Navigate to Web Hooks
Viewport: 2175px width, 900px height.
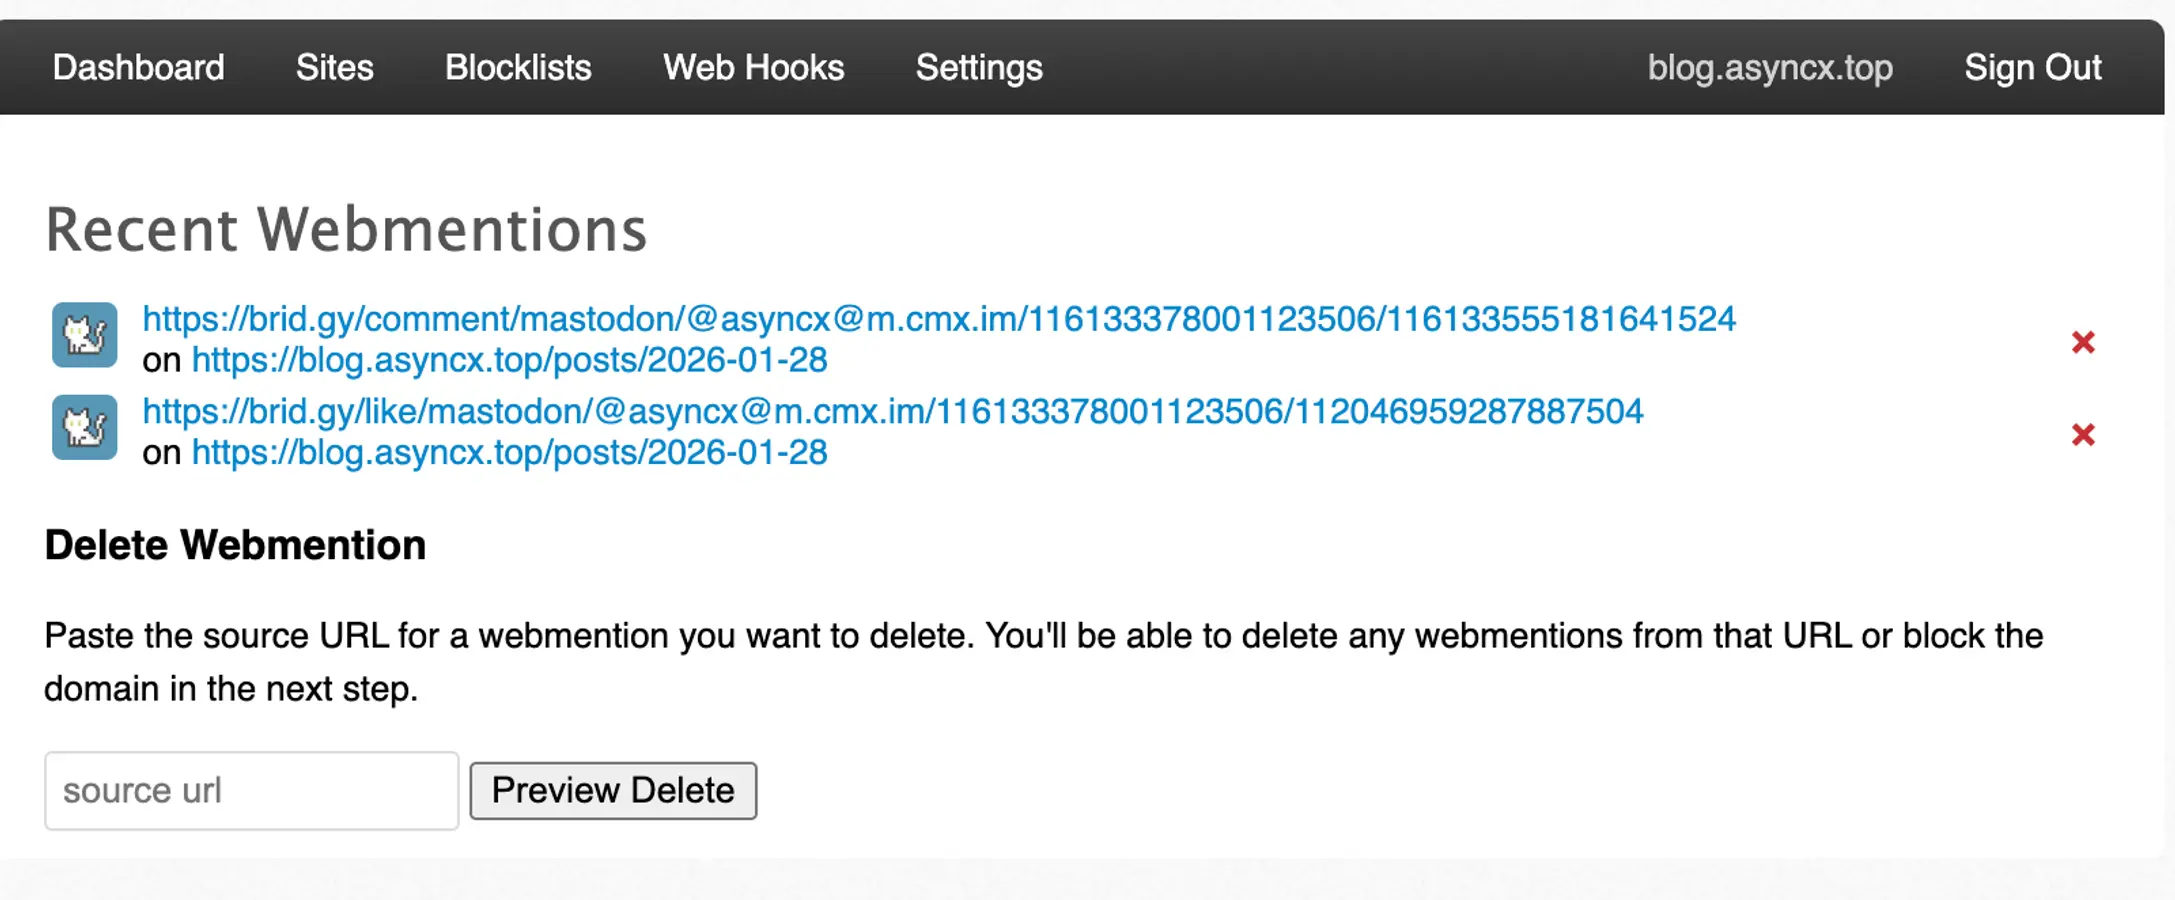coord(753,68)
